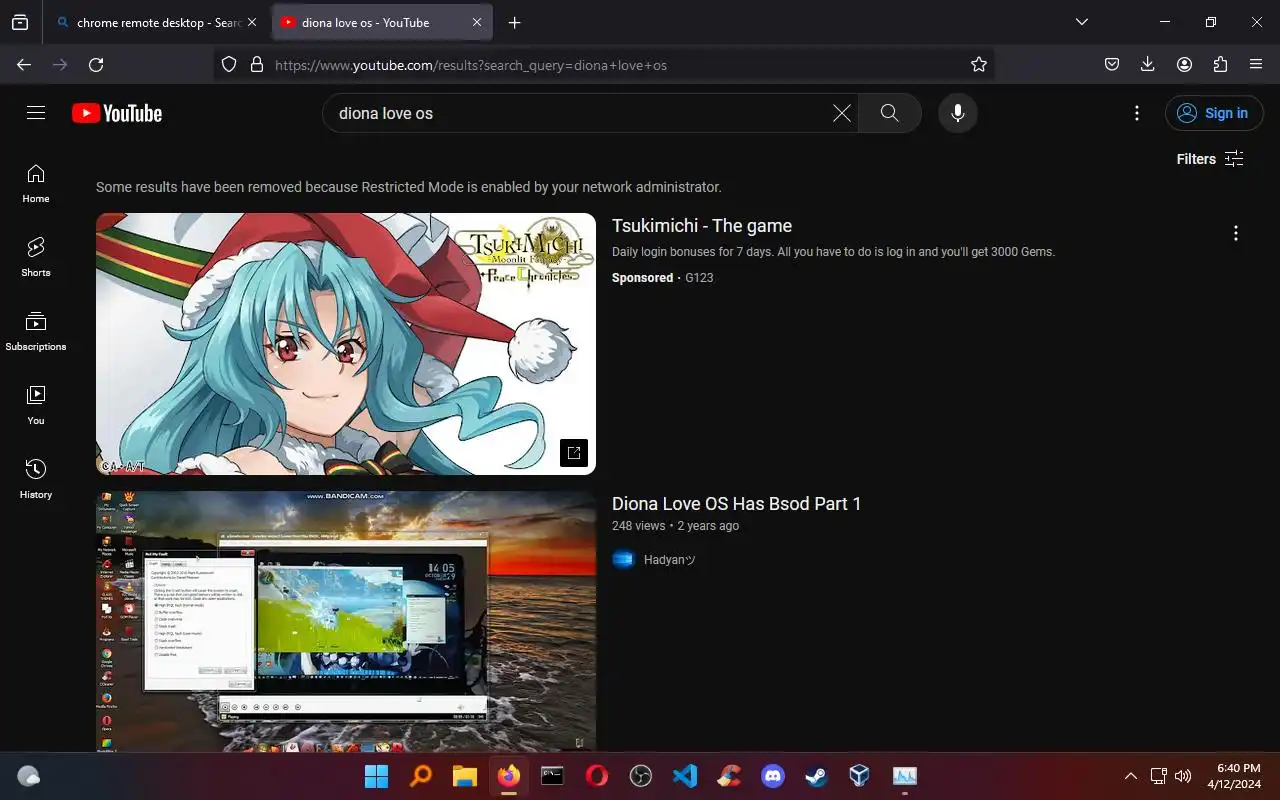Open Tsukimichi - The game title link
This screenshot has height=800, width=1280.
pos(702,226)
